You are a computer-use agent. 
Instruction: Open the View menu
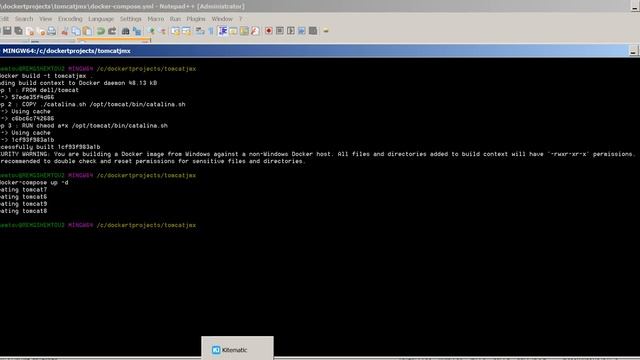(x=45, y=19)
